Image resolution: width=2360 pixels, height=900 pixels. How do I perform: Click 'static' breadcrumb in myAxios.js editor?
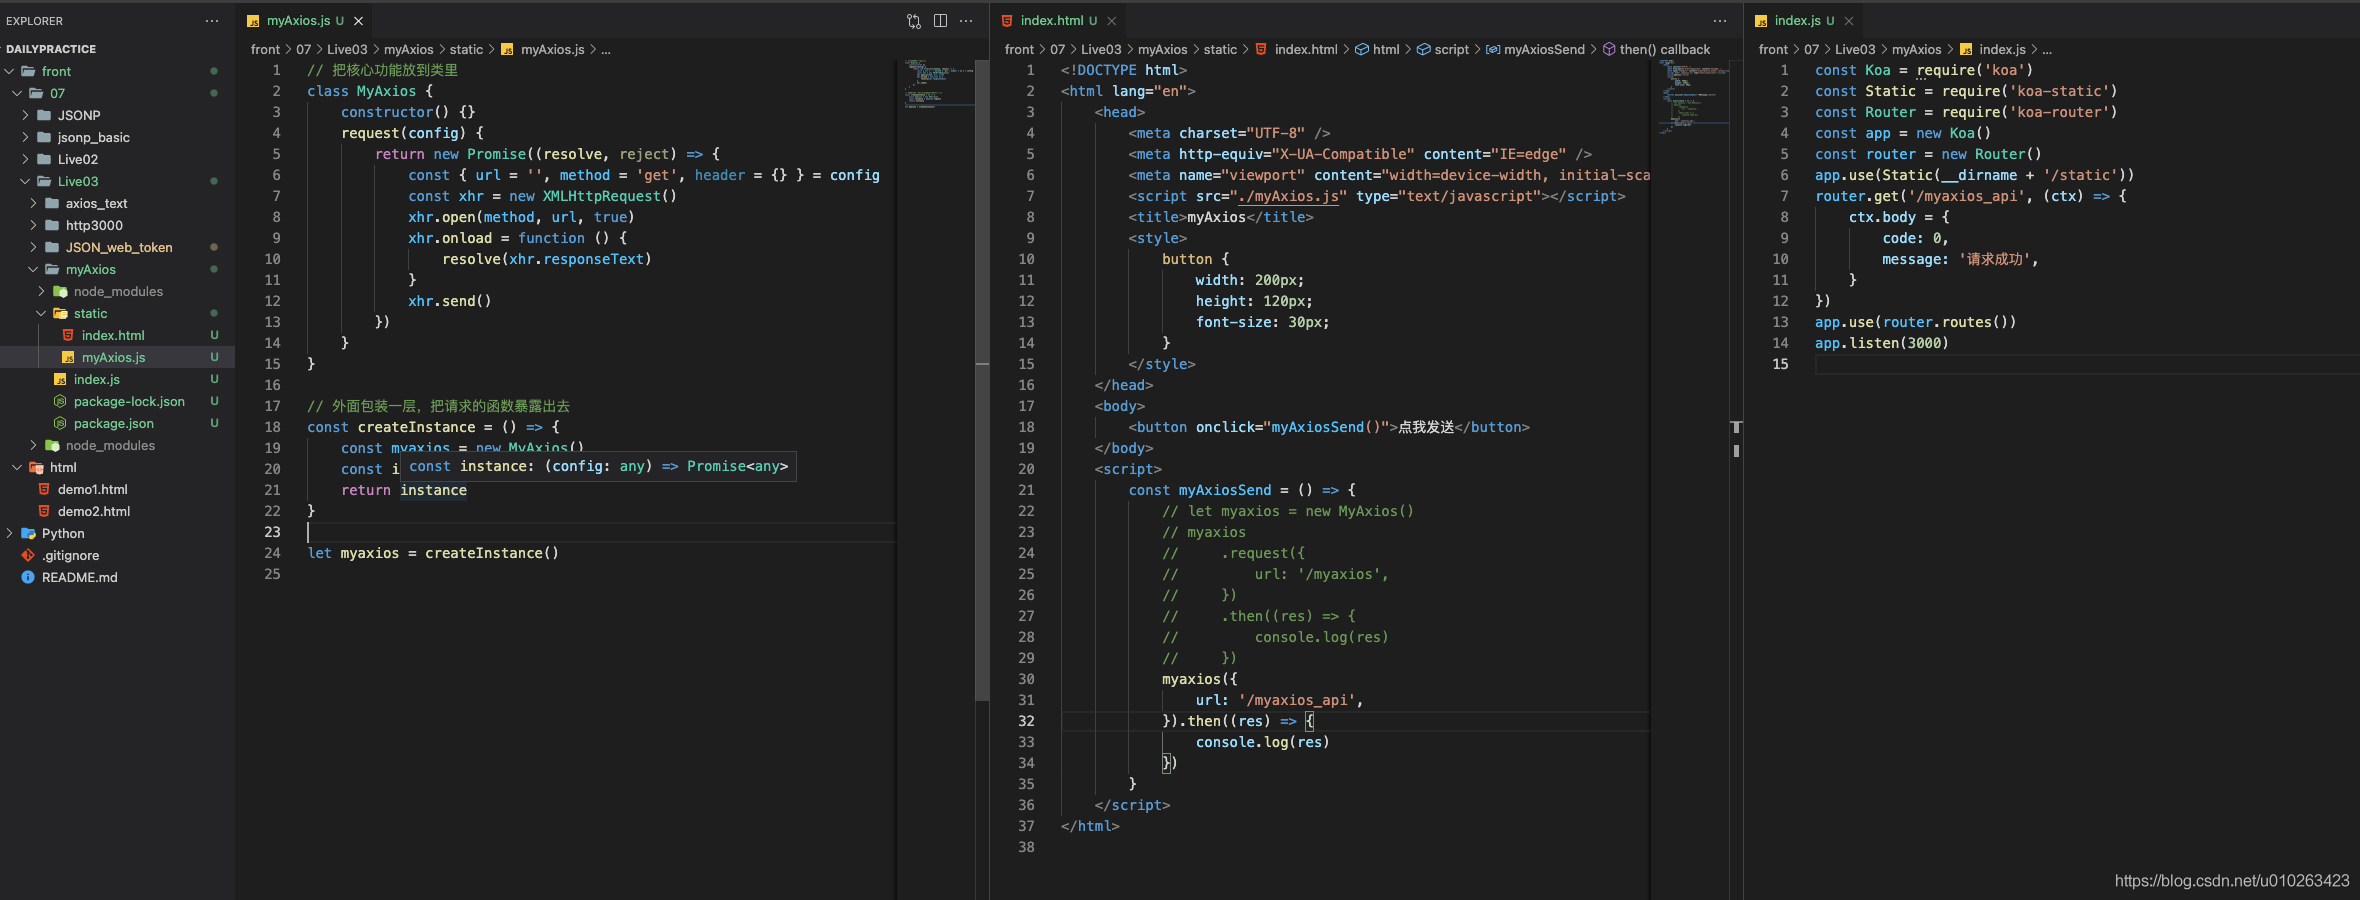tap(466, 49)
